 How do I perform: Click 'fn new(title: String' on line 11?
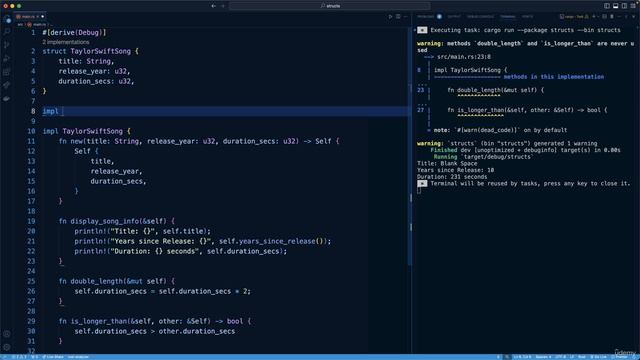[99, 141]
